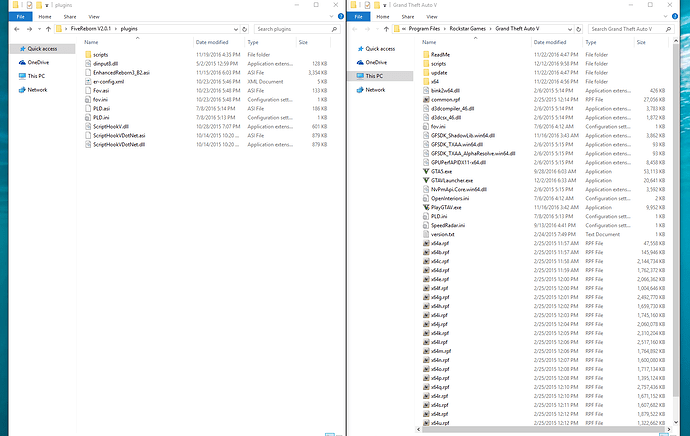Image resolution: width=690 pixels, height=436 pixels.
Task: Select x64u.rpf file name
Action: [440, 423]
